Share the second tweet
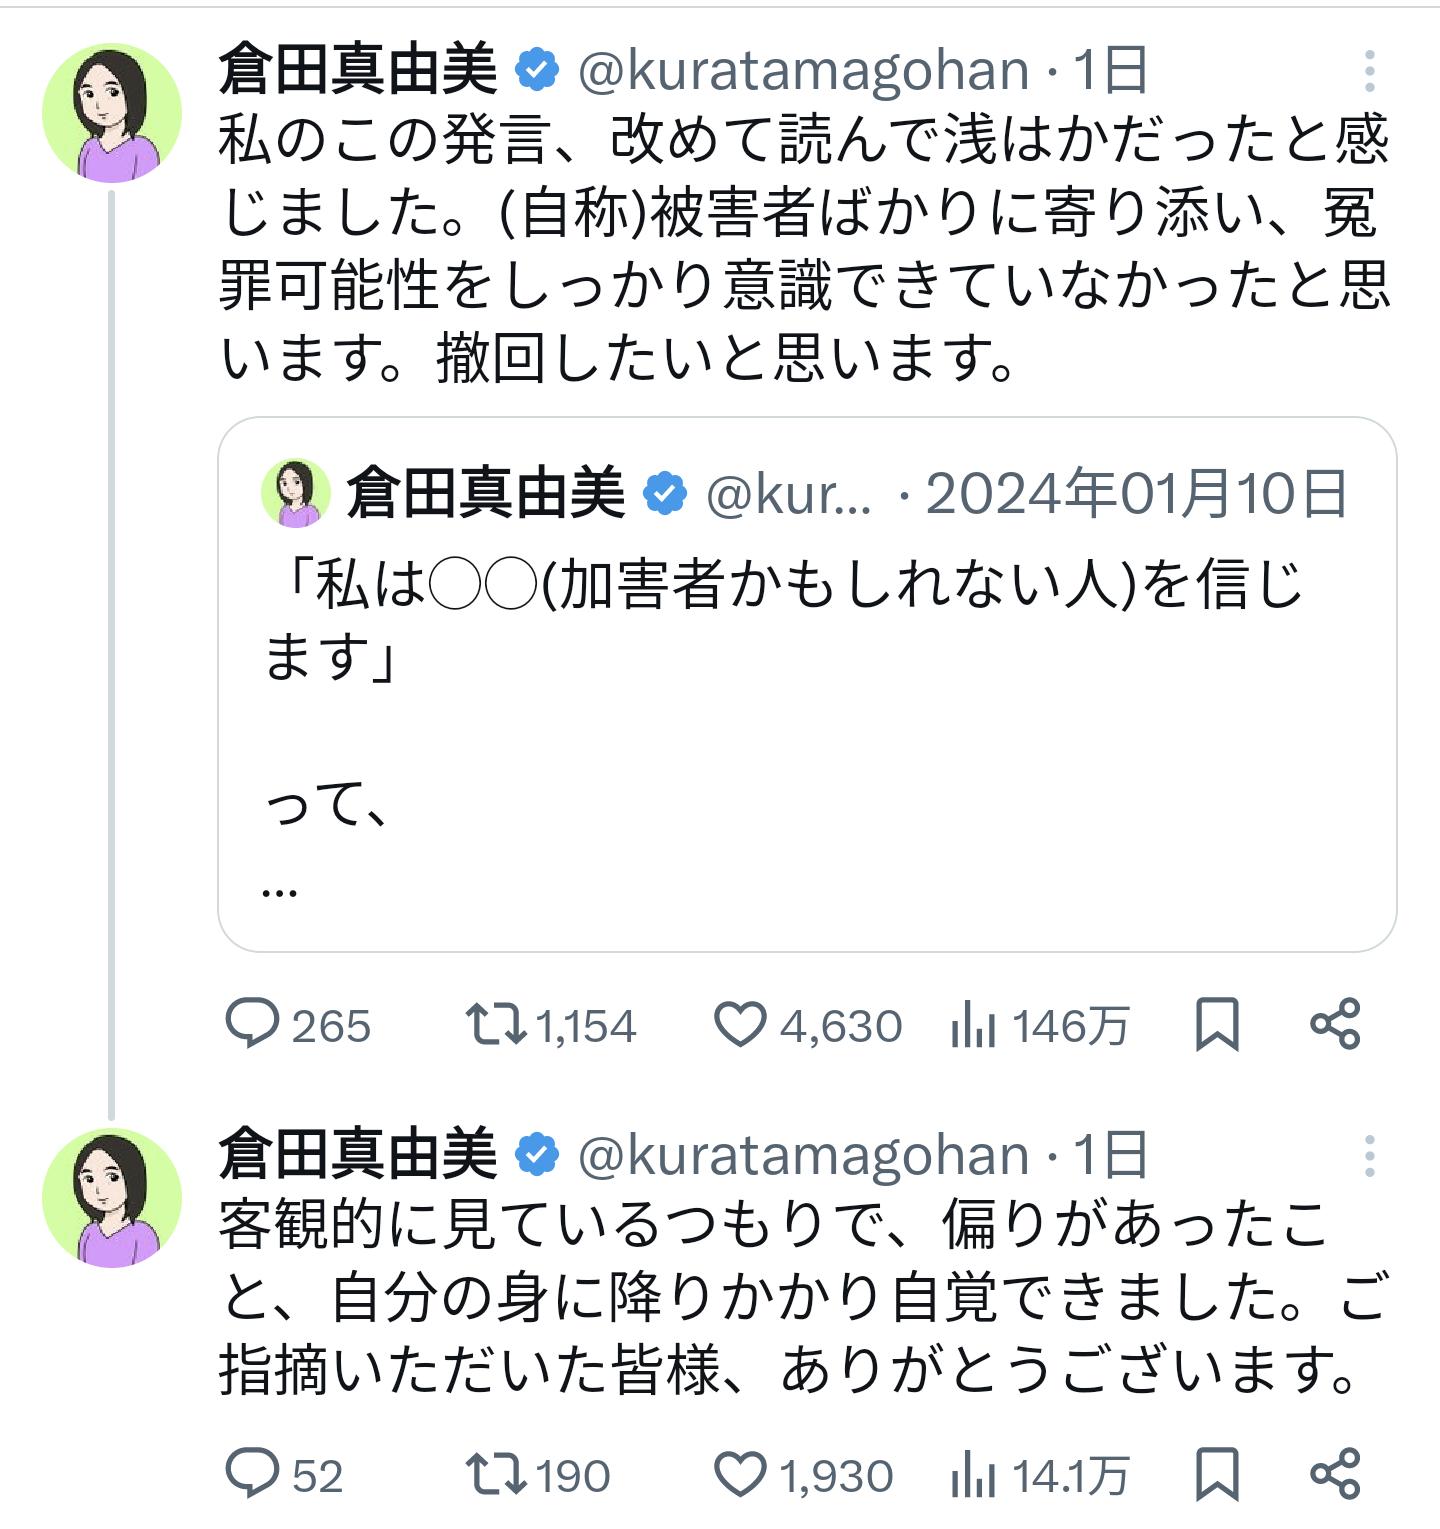1440x1529 pixels. tap(1335, 1475)
